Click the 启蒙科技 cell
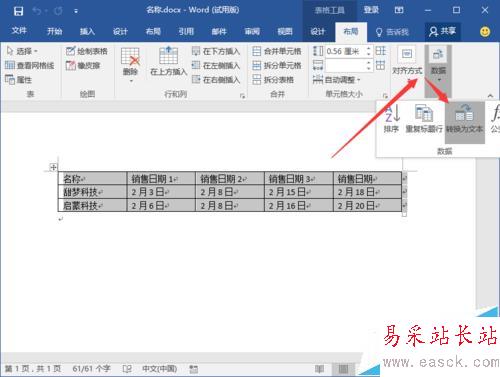 click(92, 205)
